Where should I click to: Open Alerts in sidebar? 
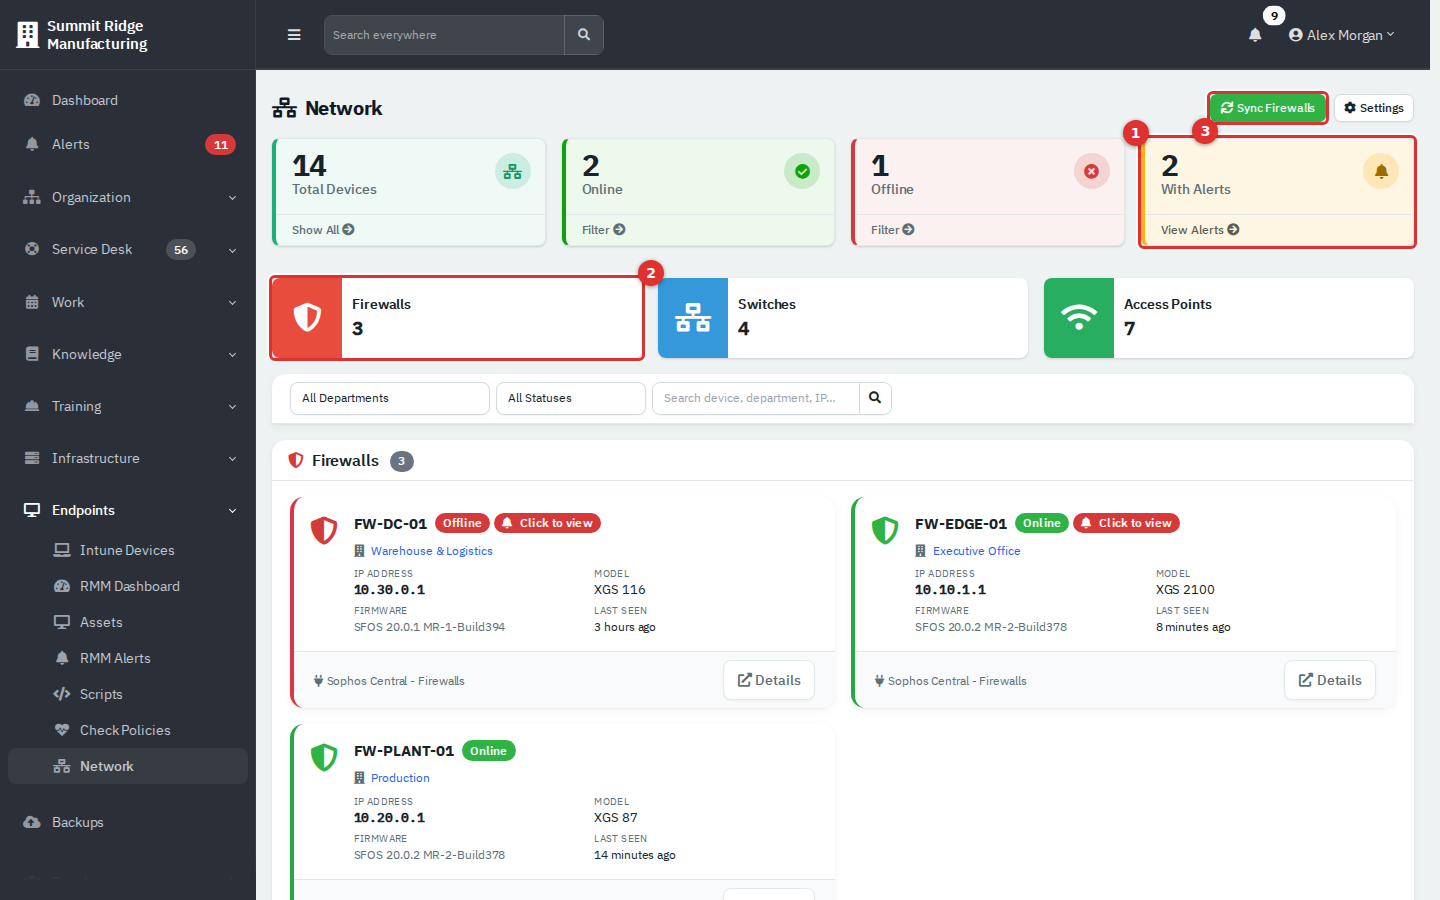[128, 144]
